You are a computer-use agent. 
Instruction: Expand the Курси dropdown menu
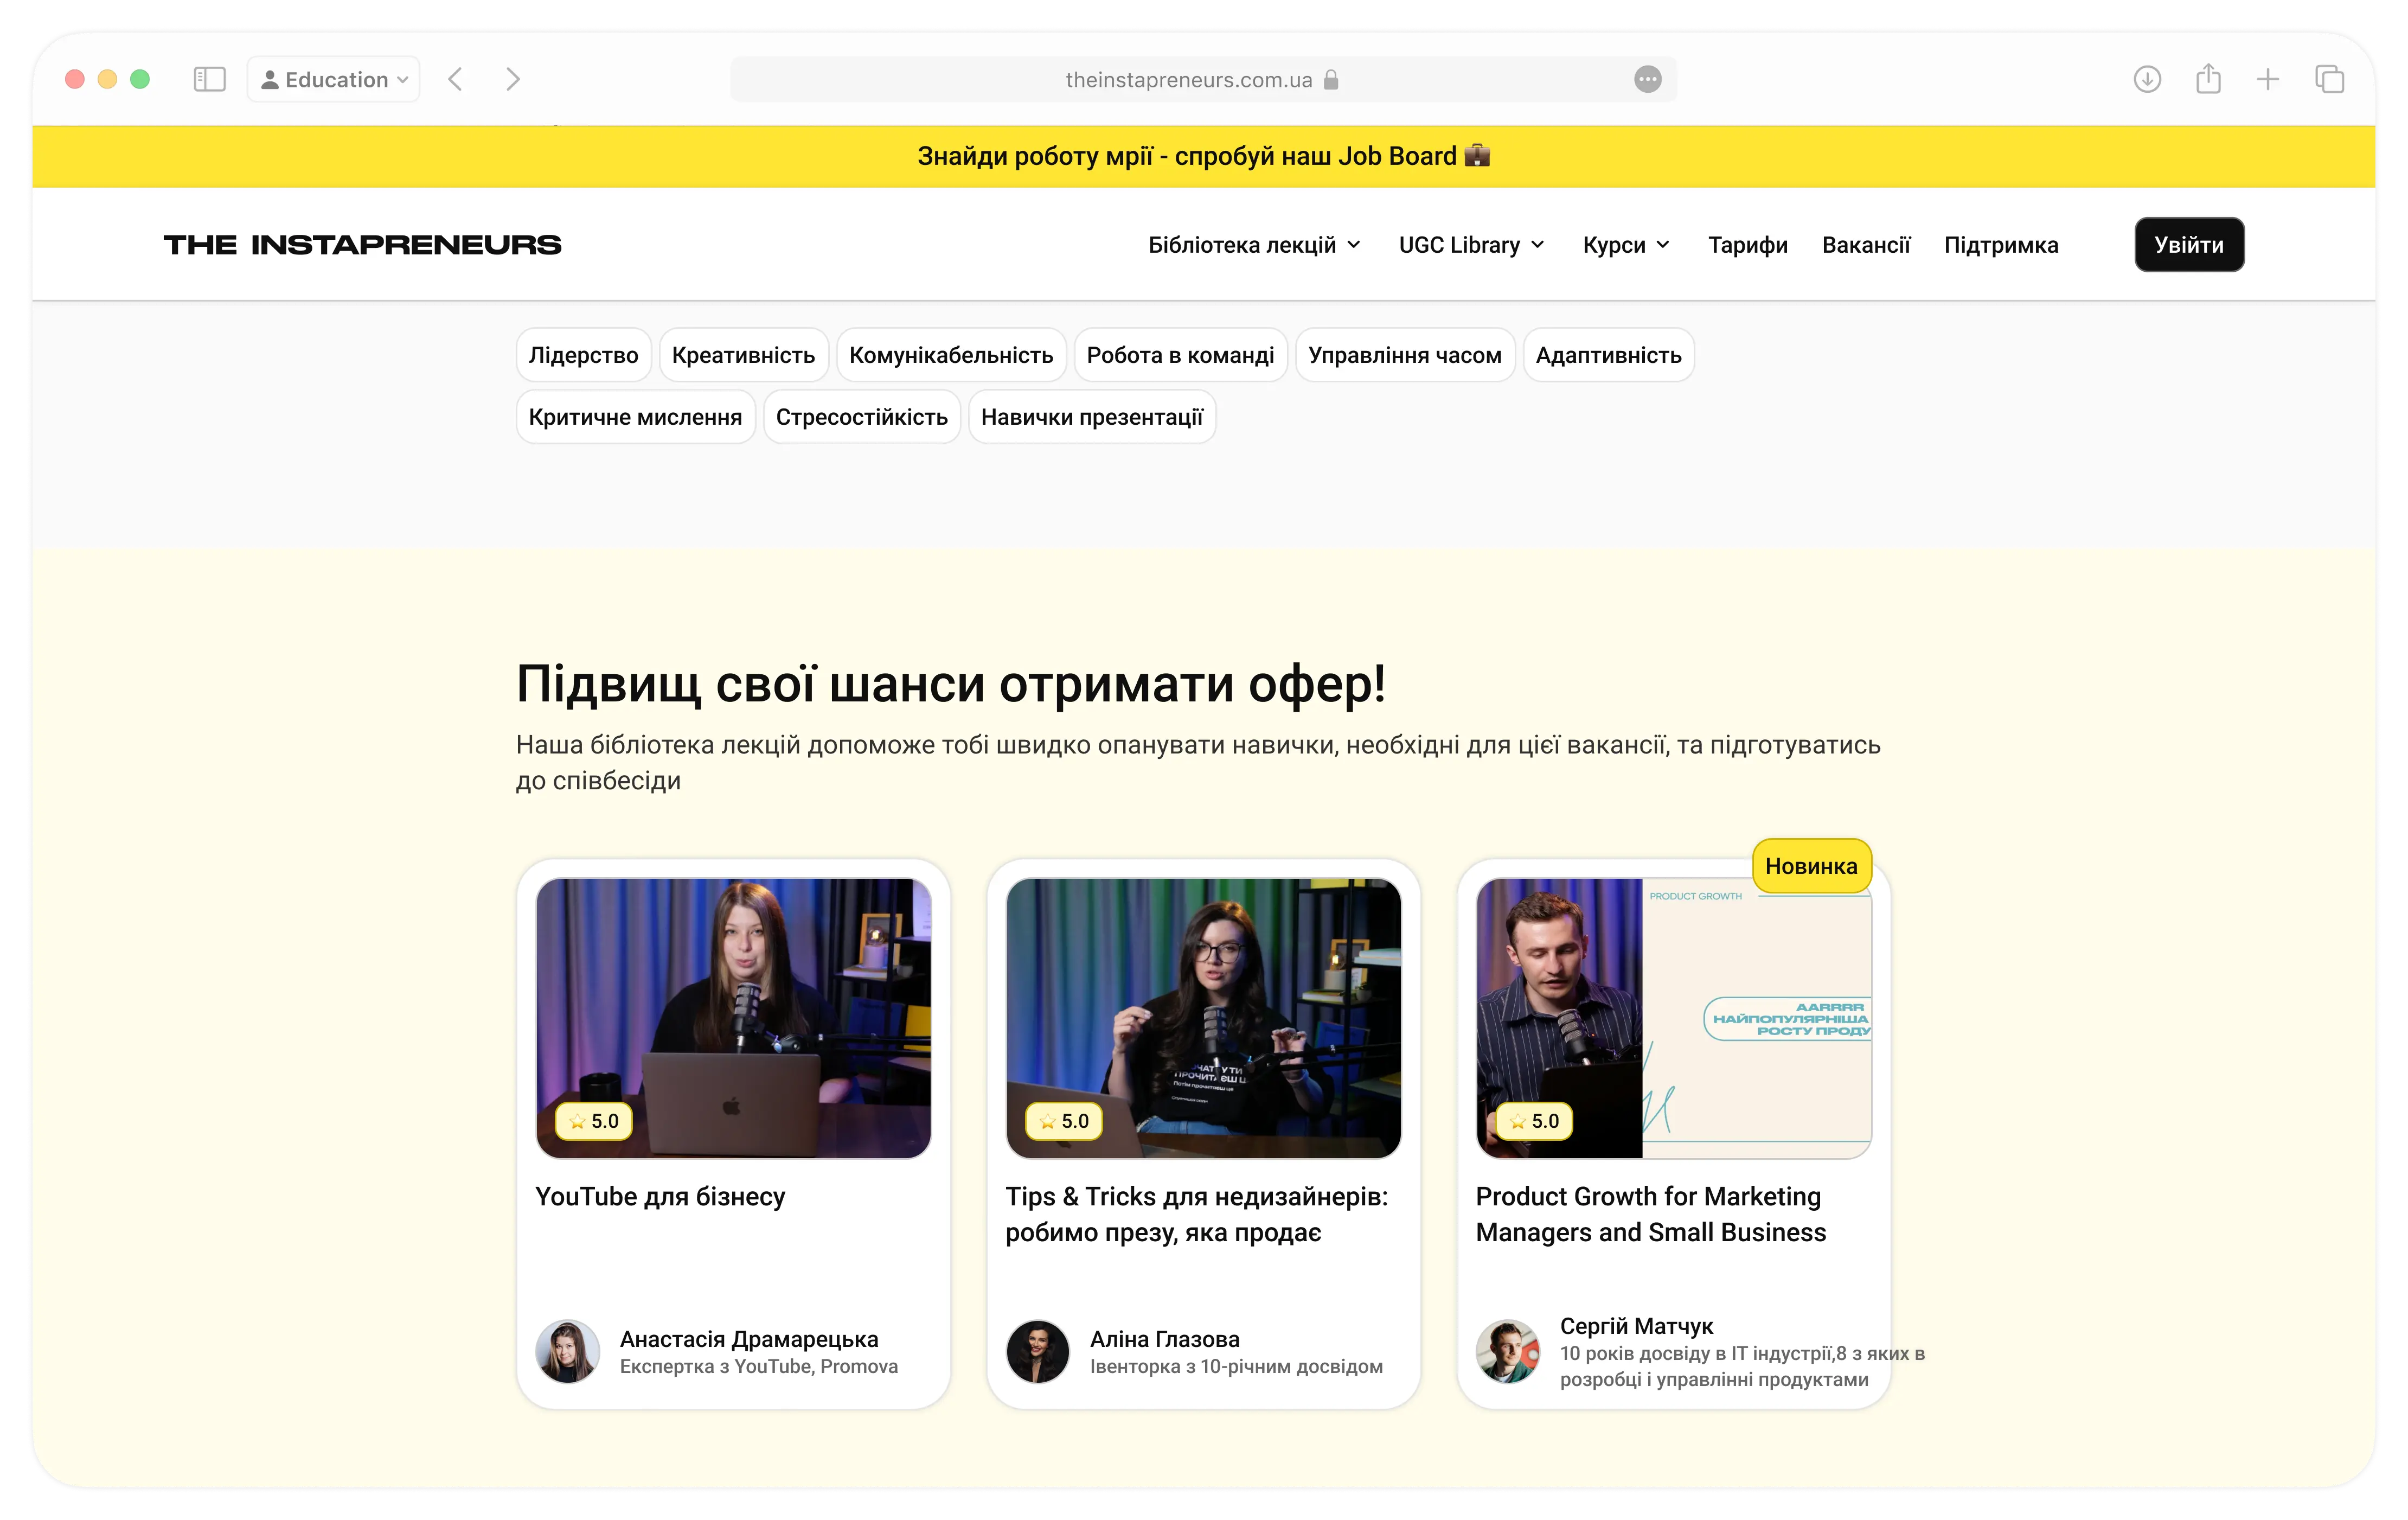(1625, 245)
